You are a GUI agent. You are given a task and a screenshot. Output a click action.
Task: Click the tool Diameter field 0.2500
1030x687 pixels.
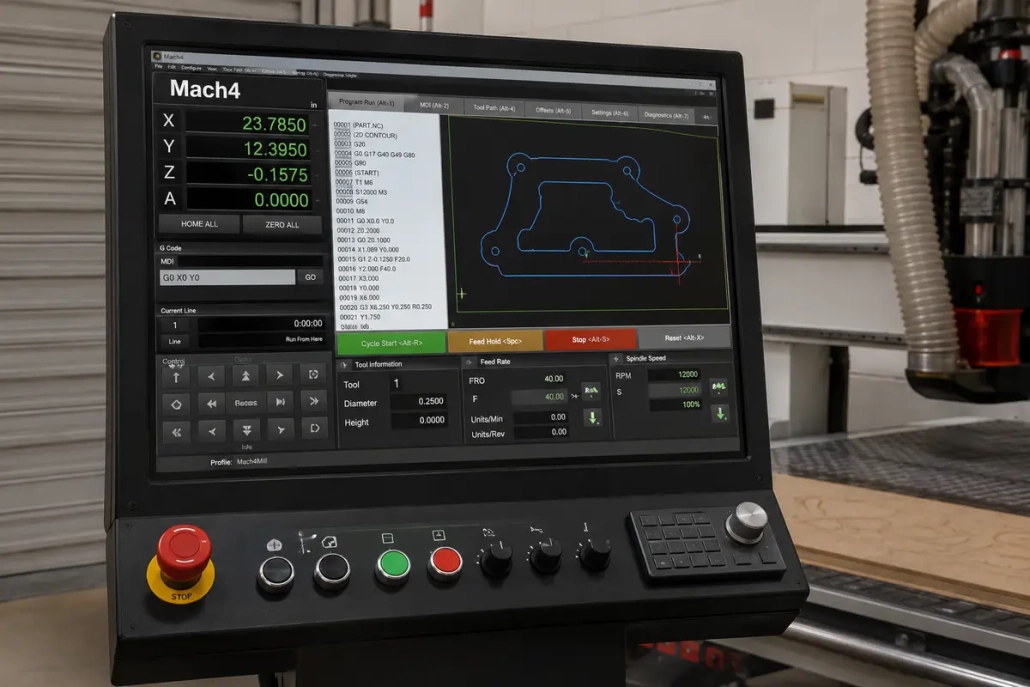pos(419,401)
